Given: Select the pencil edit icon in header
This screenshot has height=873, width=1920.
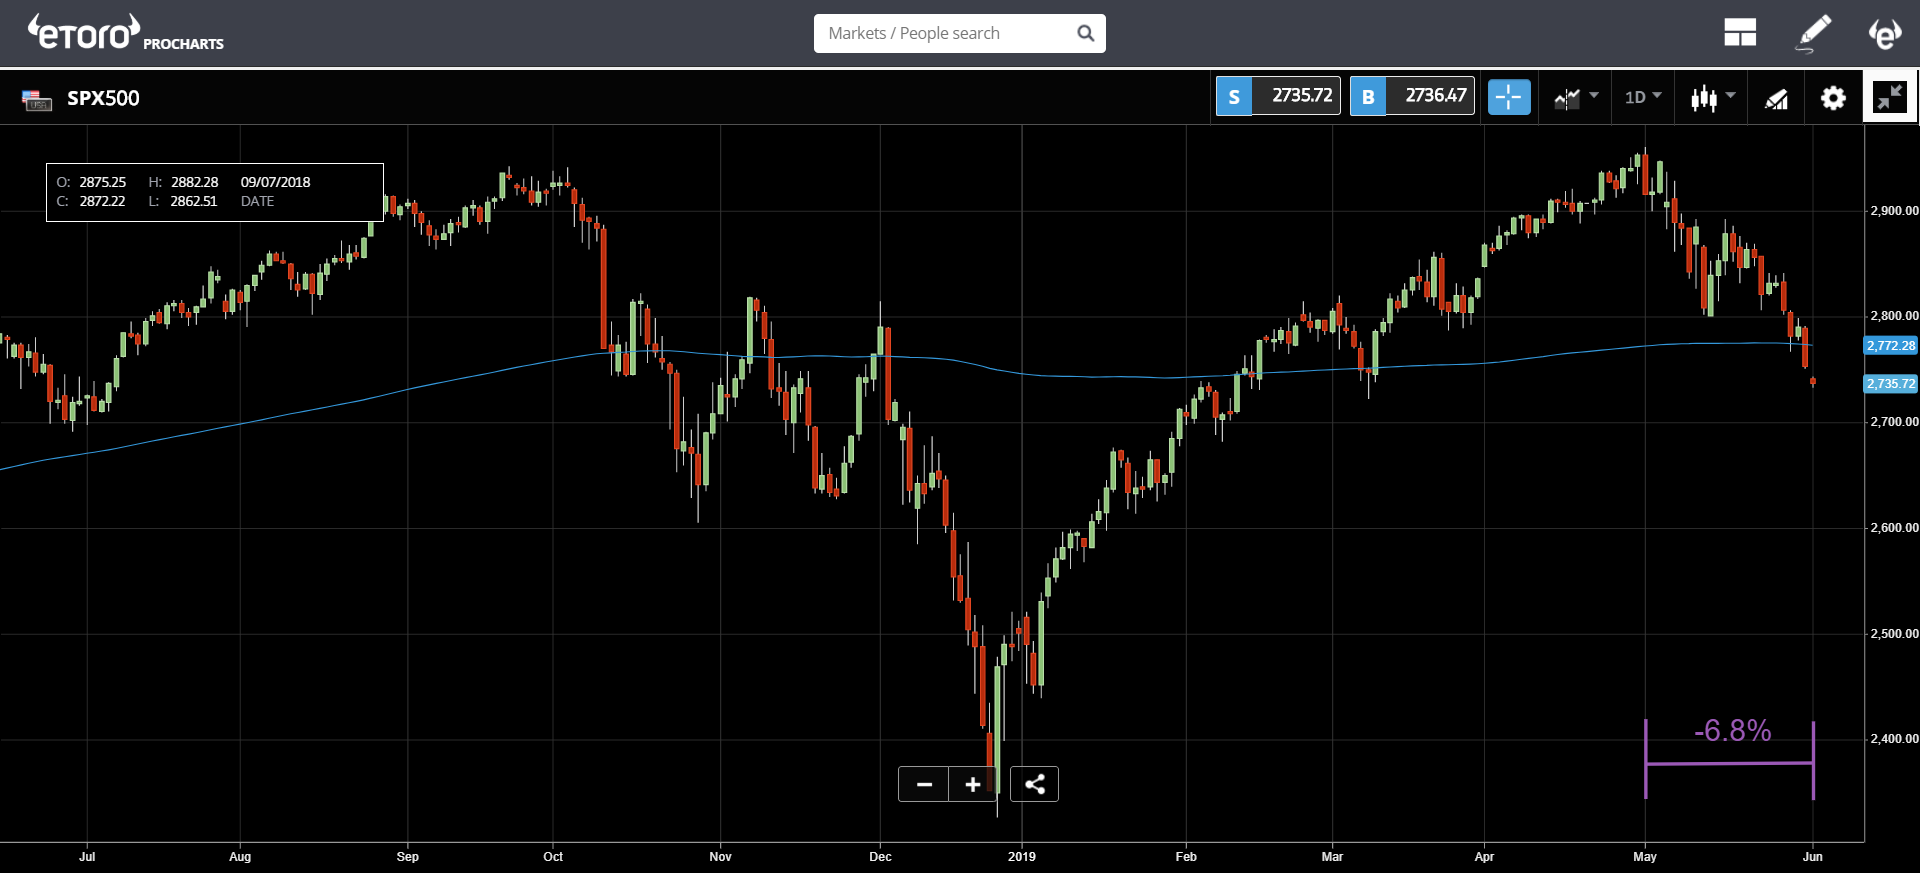Looking at the screenshot, I should pos(1813,33).
